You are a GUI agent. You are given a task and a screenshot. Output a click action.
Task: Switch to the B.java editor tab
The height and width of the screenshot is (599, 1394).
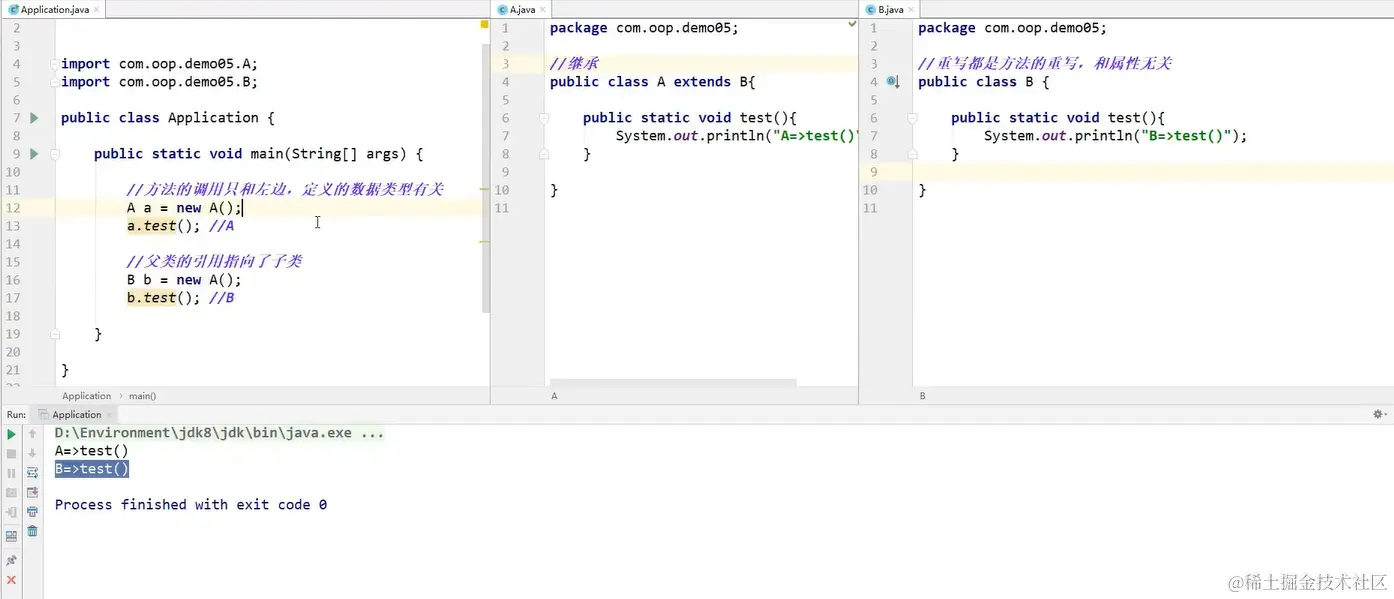pyautogui.click(x=890, y=9)
